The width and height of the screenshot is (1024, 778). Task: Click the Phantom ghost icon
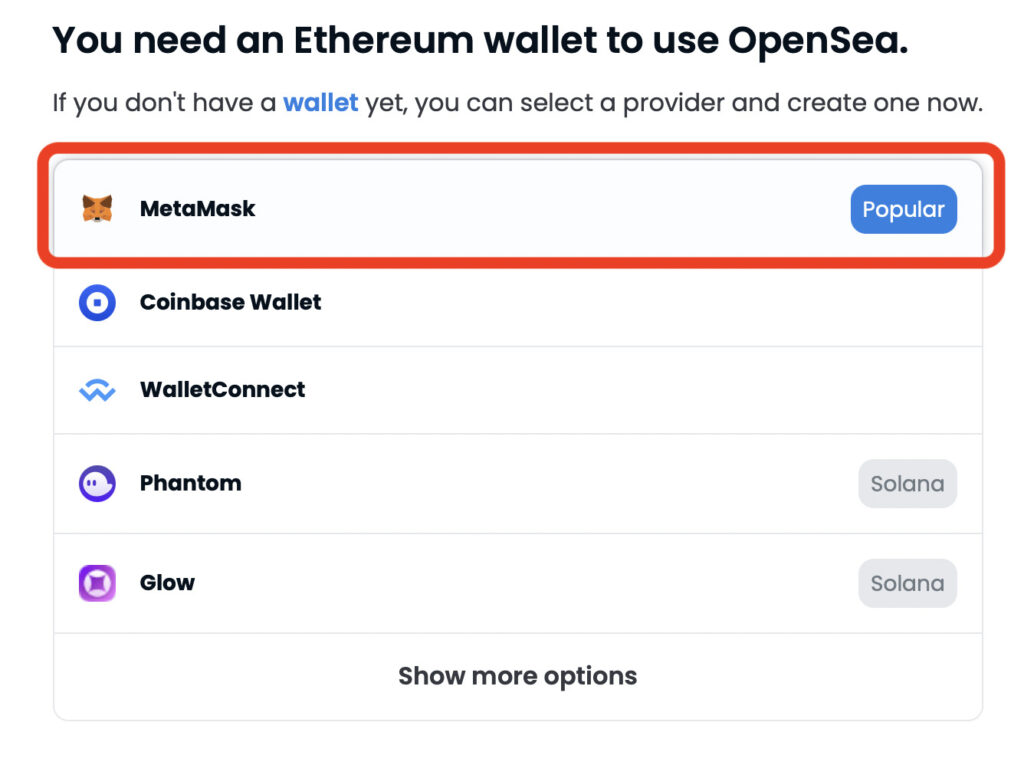pyautogui.click(x=97, y=484)
